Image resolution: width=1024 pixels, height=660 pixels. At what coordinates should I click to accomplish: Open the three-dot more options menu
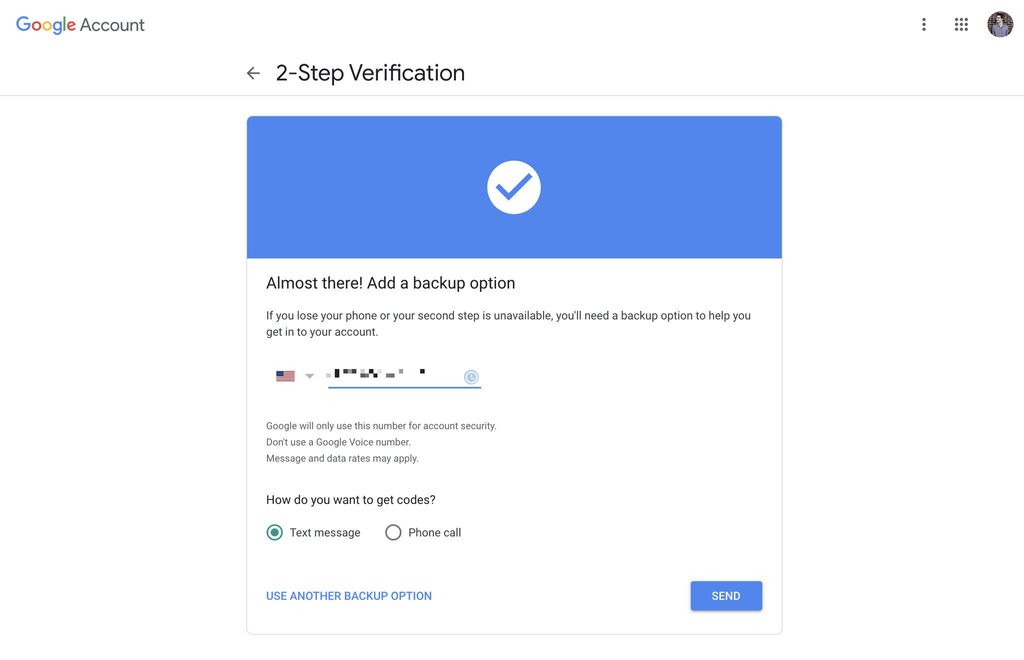[x=923, y=25]
